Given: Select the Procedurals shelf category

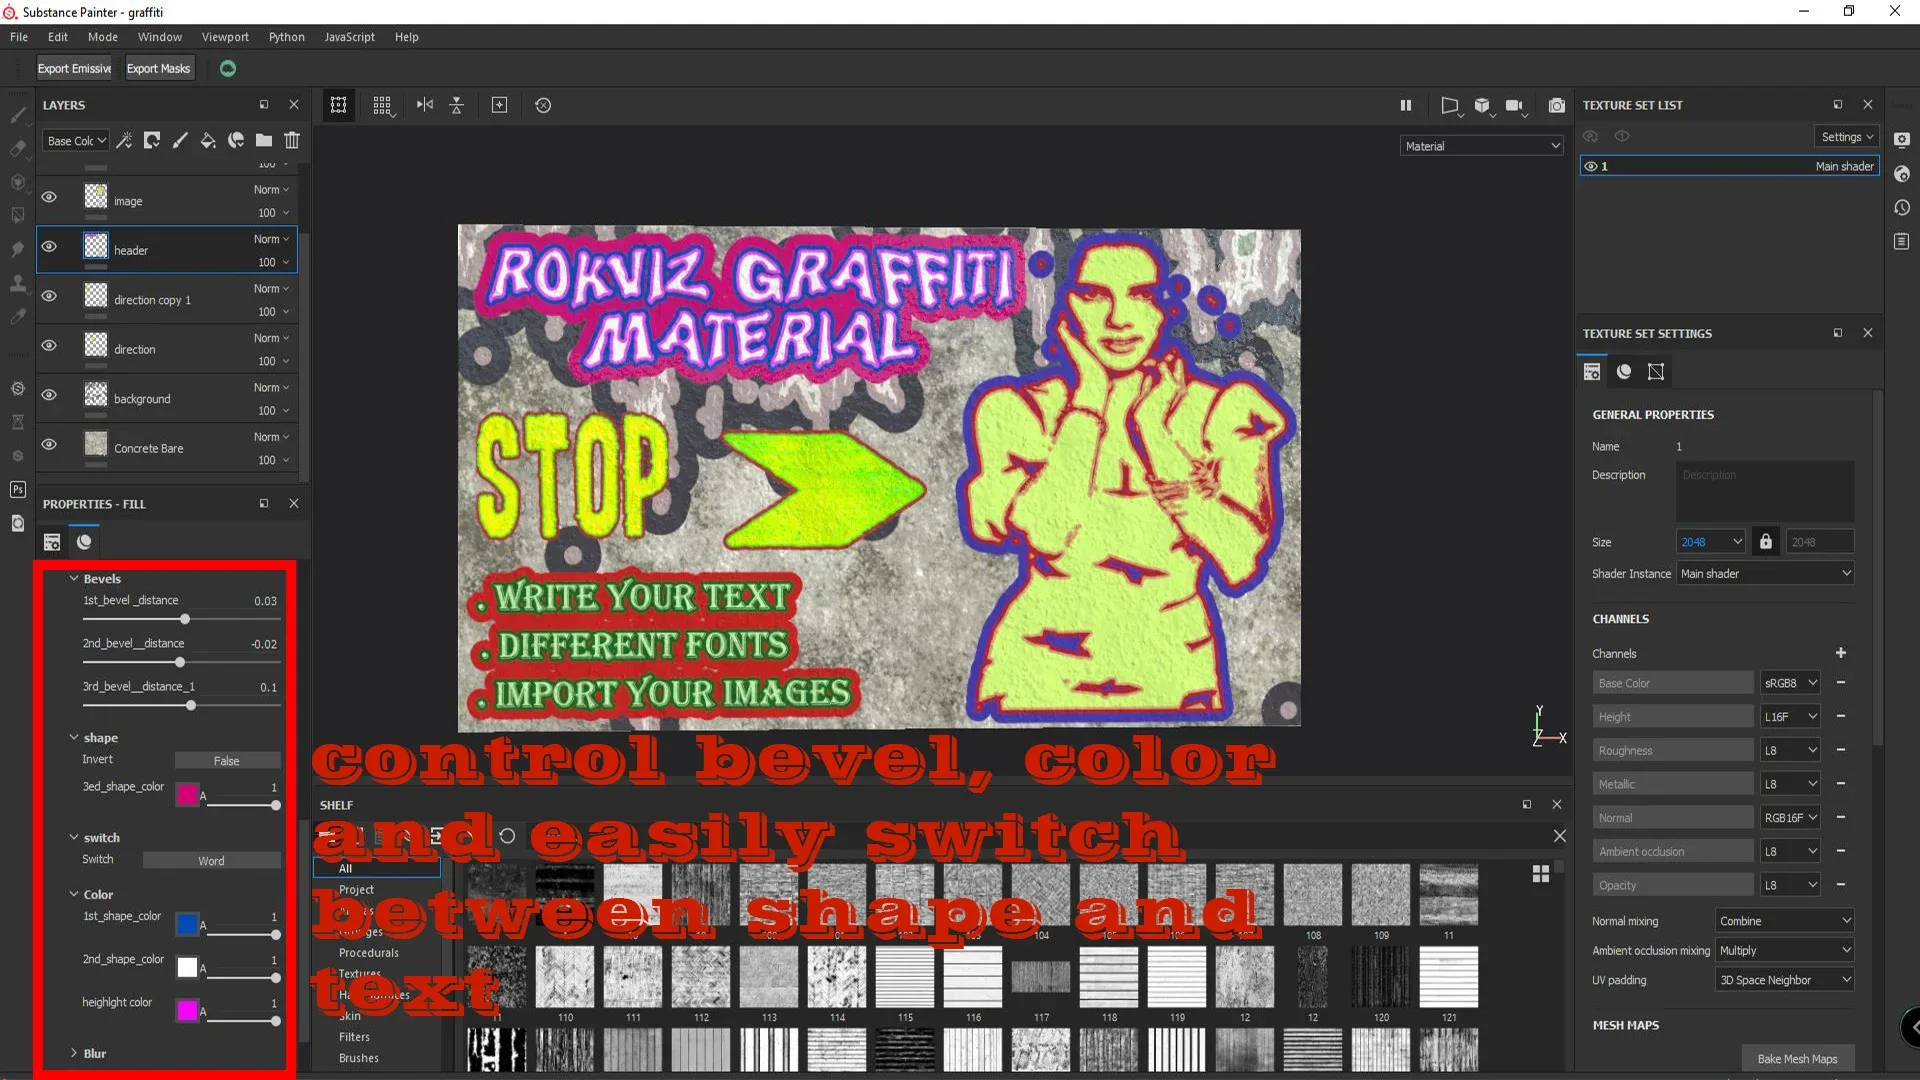Looking at the screenshot, I should tap(369, 953).
